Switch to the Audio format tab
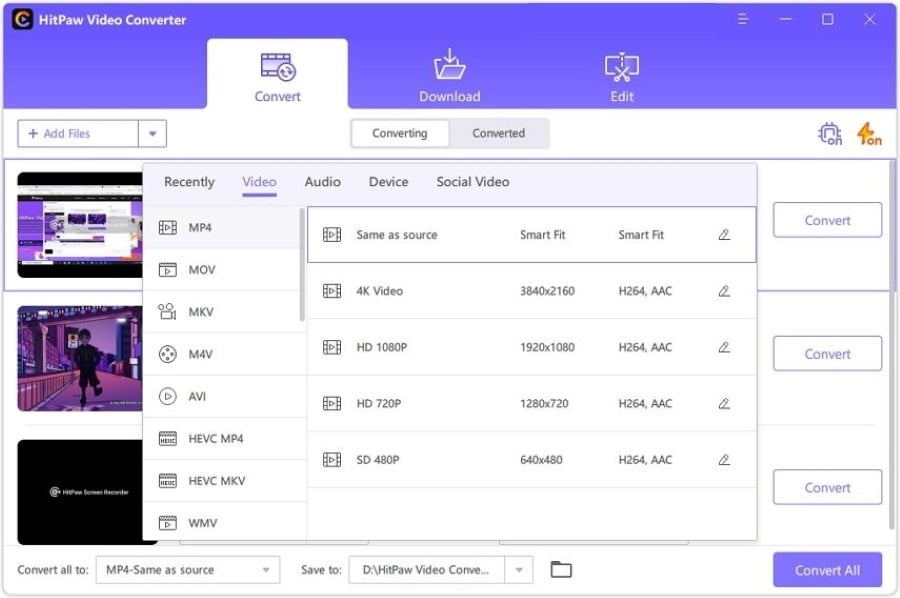Screen dimensions: 900x598 [x=323, y=182]
